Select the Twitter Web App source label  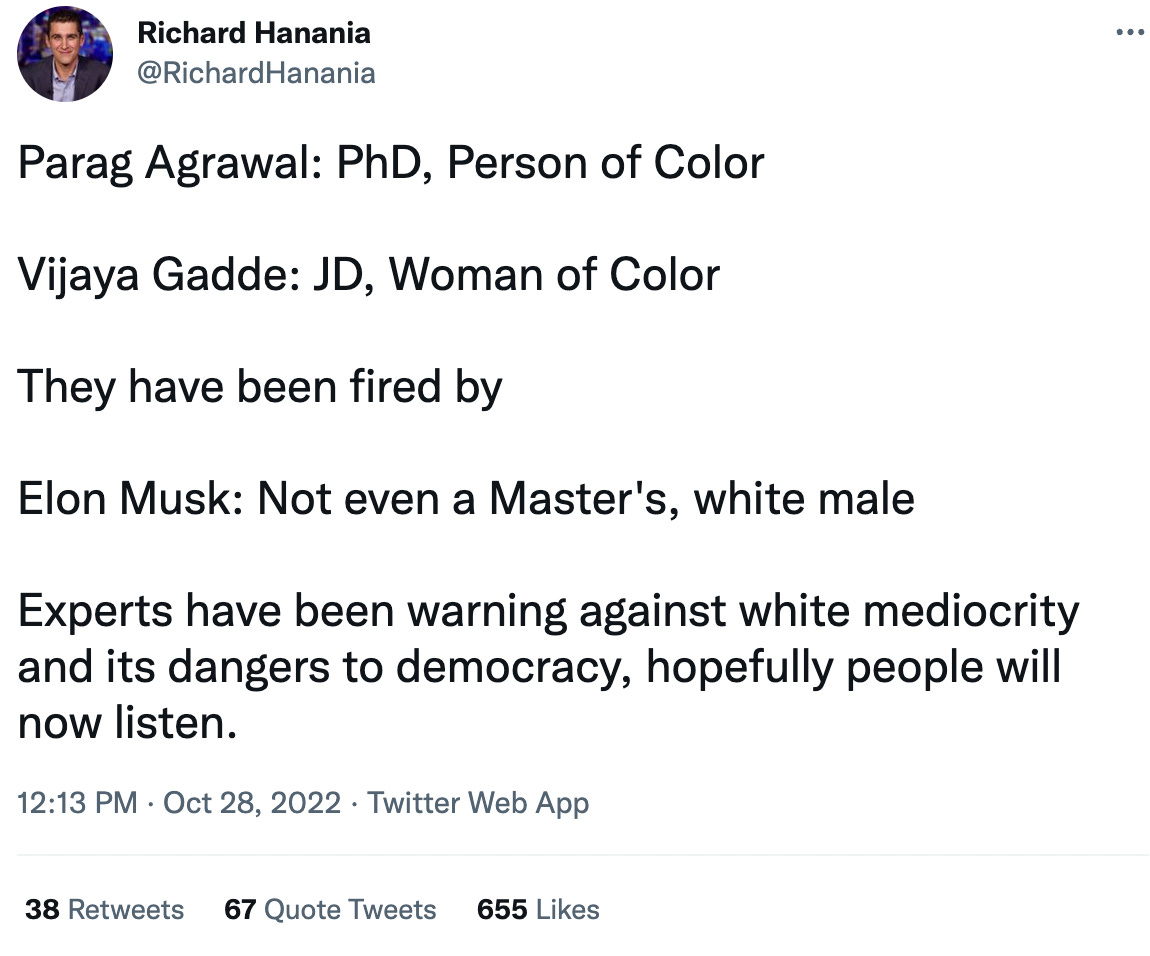coord(479,802)
